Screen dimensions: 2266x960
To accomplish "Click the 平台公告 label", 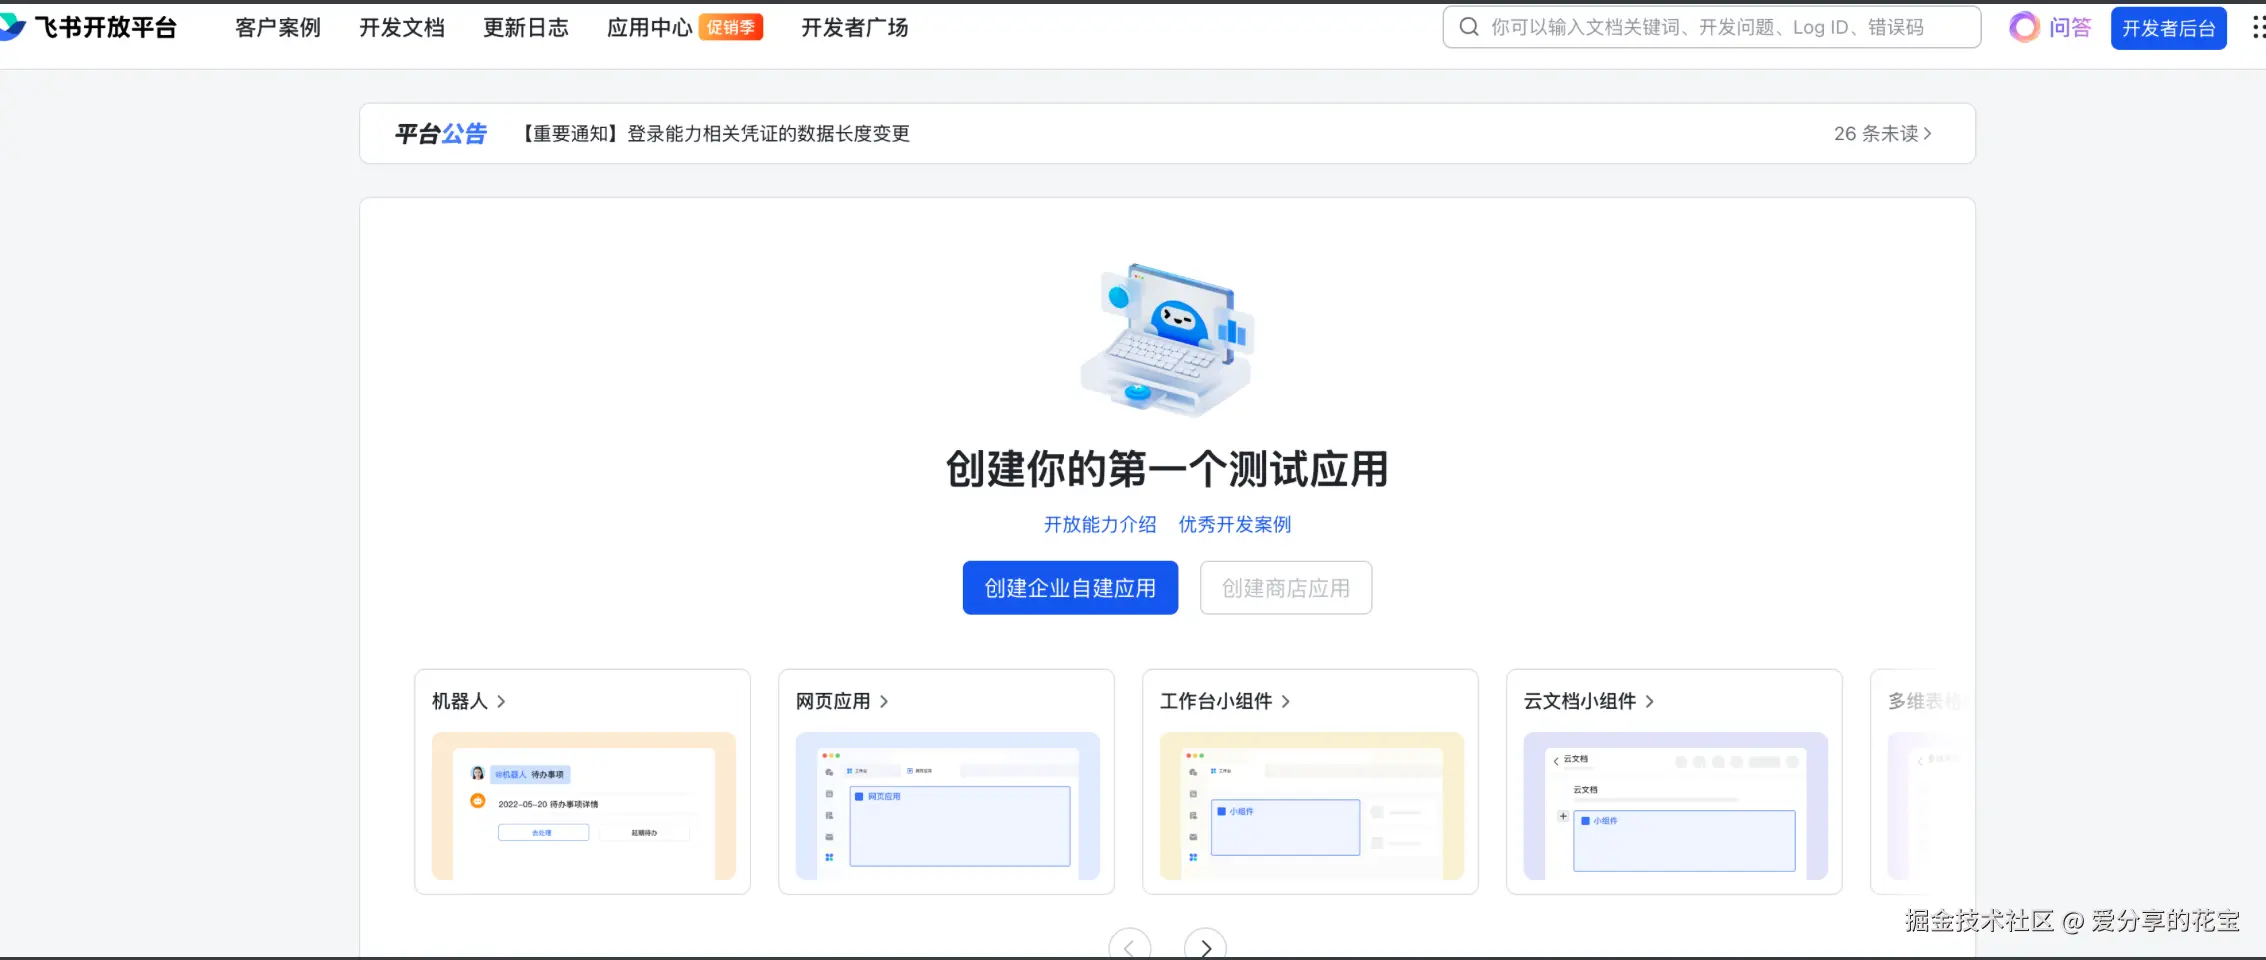I will tap(441, 134).
